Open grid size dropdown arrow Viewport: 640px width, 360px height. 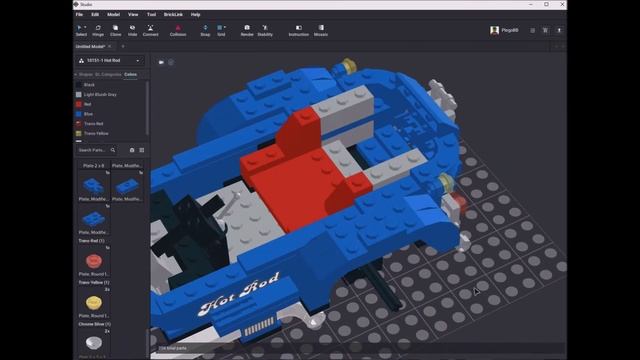[x=225, y=27]
